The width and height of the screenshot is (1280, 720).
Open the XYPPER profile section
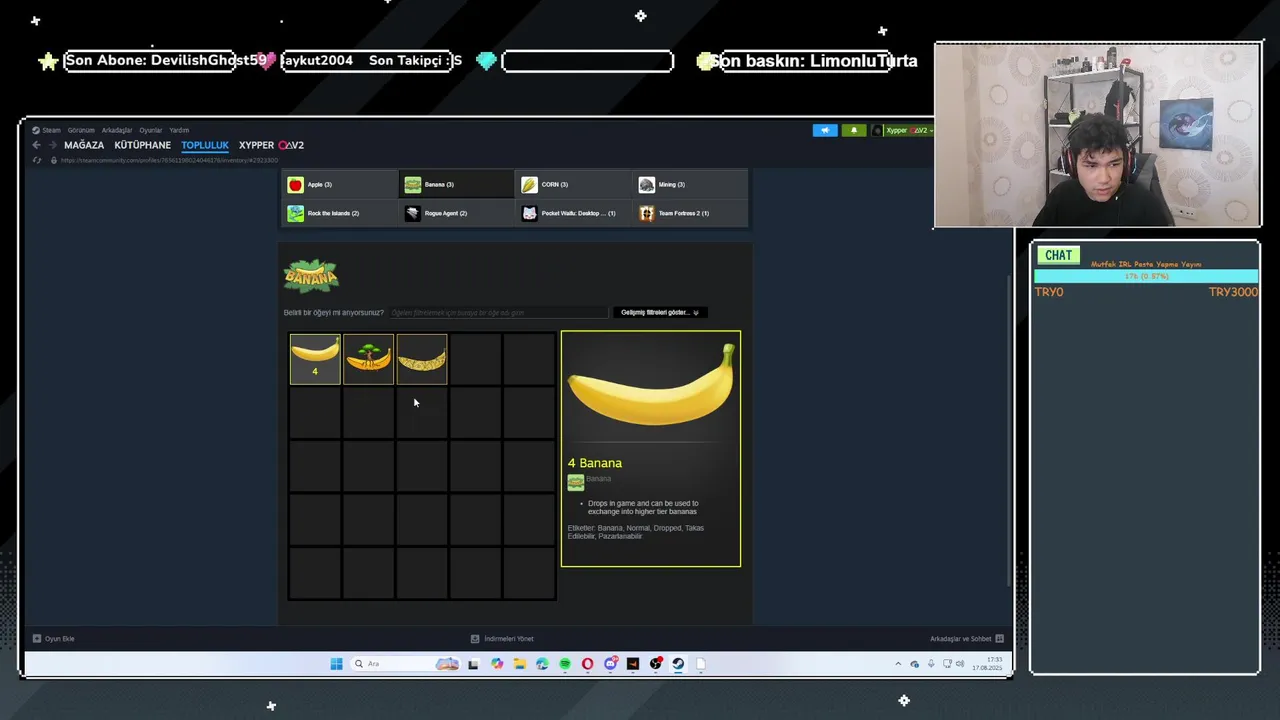click(x=271, y=145)
